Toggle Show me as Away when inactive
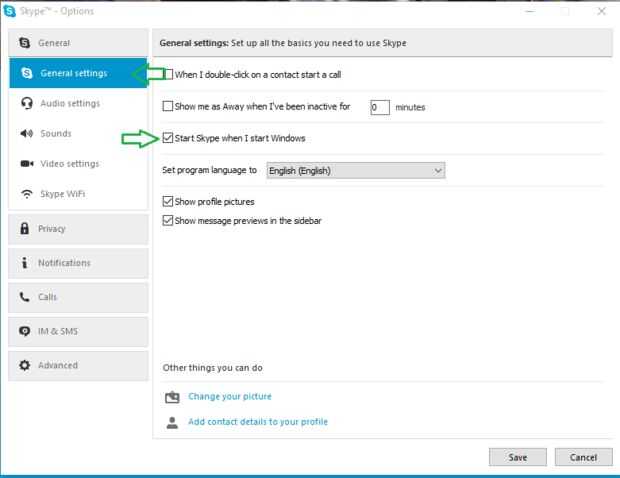620x478 pixels. 168,106
